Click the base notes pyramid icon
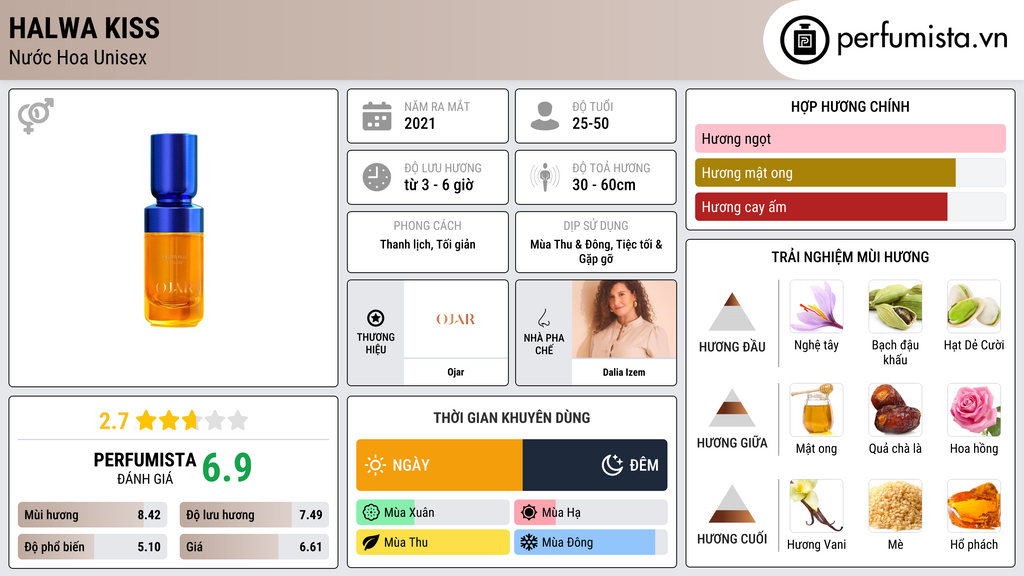 coord(732,504)
